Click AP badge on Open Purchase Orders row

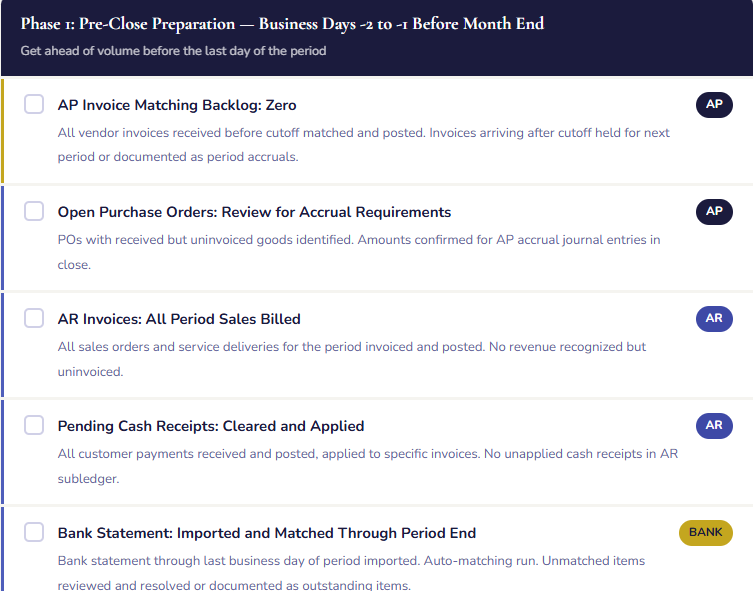(x=714, y=212)
